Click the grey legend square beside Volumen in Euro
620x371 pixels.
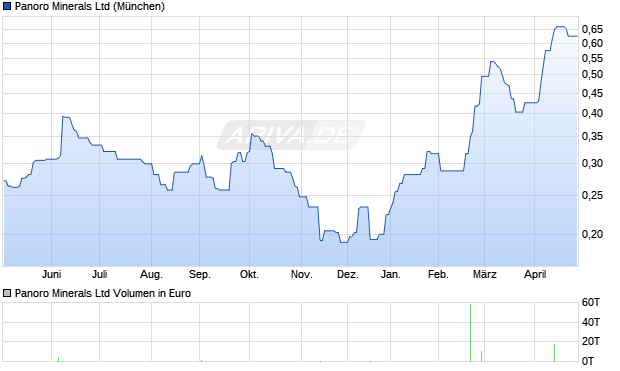(x=7, y=293)
